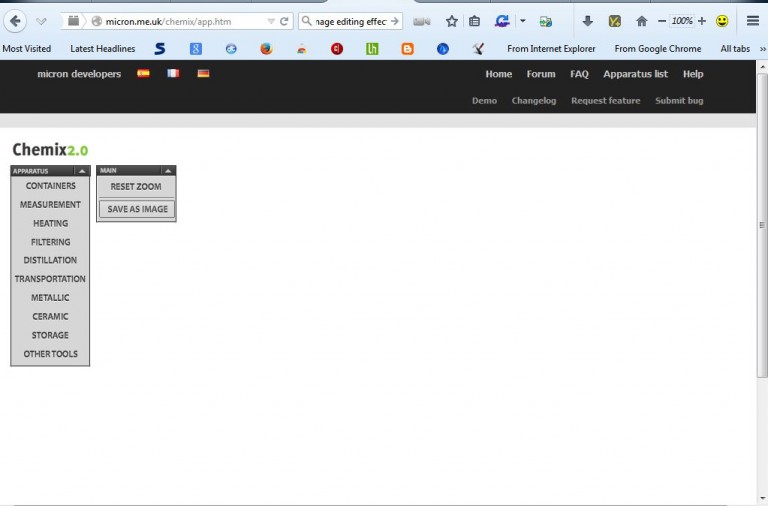Open the Firefox hamburger menu
Viewport: 768px width, 506px height.
pos(752,21)
